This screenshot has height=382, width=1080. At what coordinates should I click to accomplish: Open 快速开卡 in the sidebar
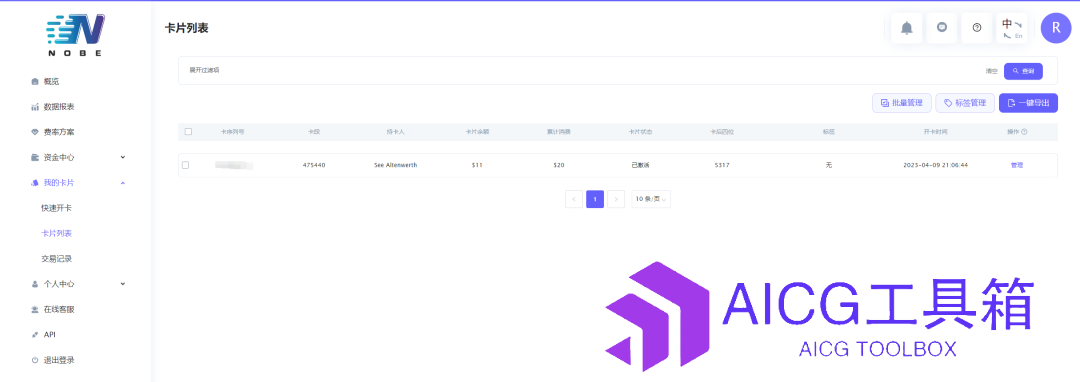pyautogui.click(x=56, y=208)
